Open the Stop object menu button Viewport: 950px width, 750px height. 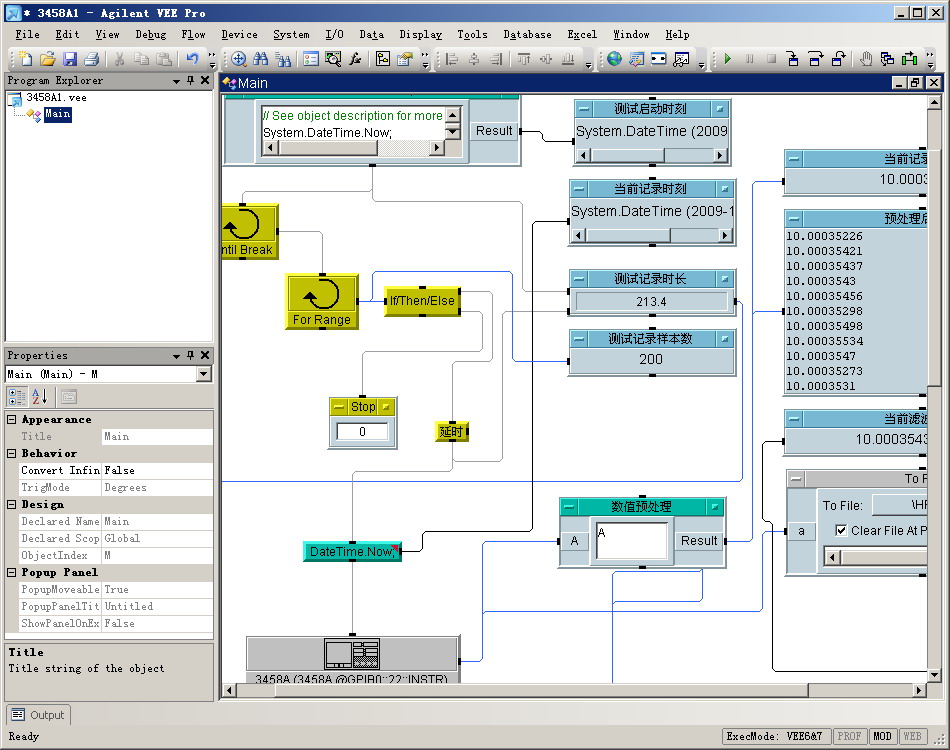339,407
